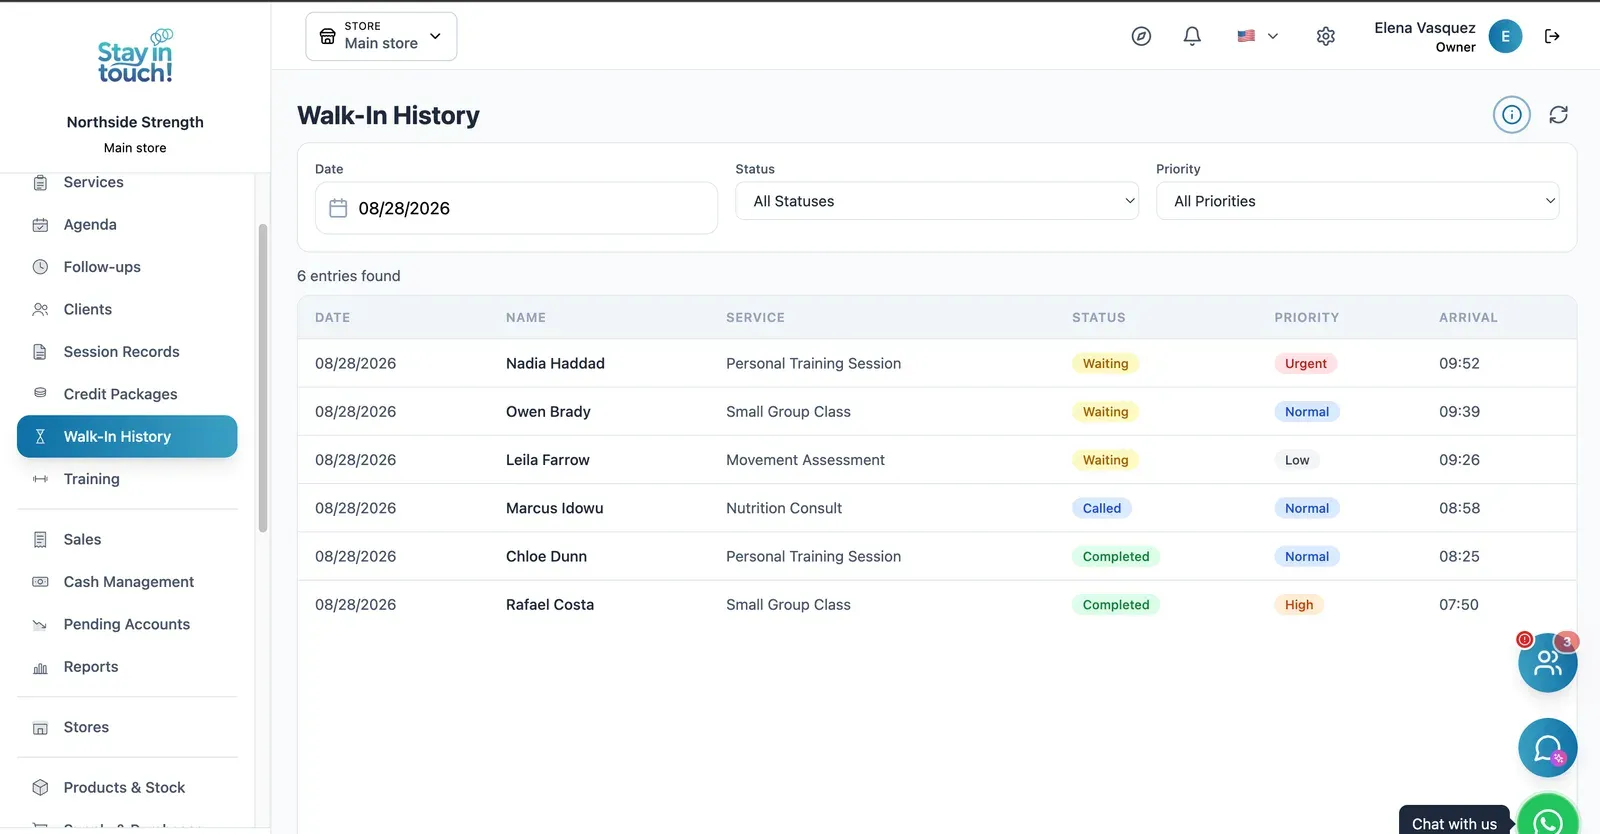Click Nadia Haddad's name
Viewport: 1600px width, 834px height.
[x=555, y=364]
